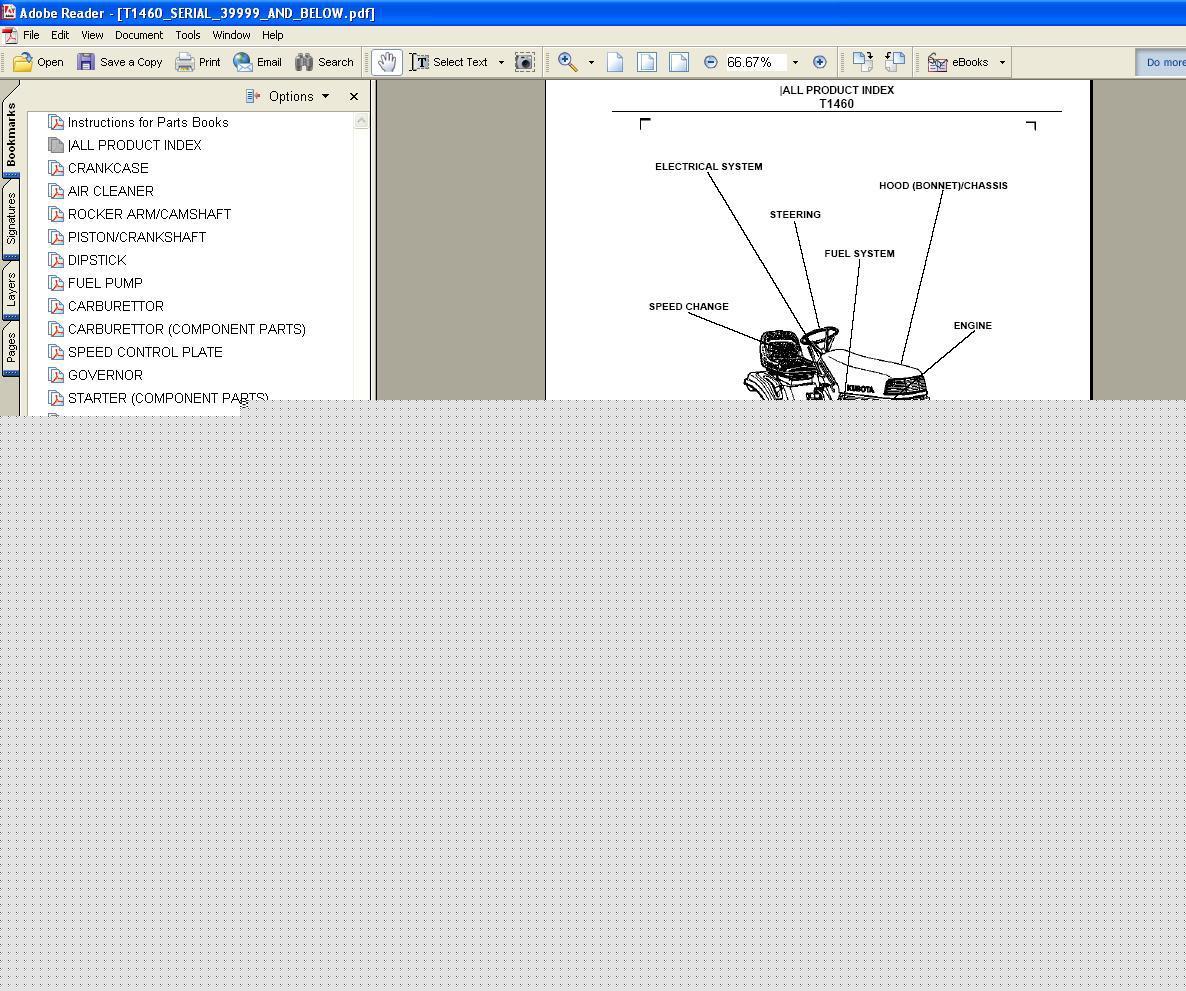Open the GOVERNOR bookmark
1186x991 pixels.
[x=105, y=374]
